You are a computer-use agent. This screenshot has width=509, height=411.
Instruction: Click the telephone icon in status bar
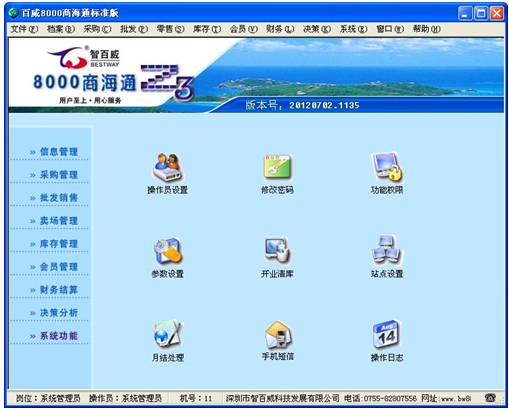click(490, 397)
